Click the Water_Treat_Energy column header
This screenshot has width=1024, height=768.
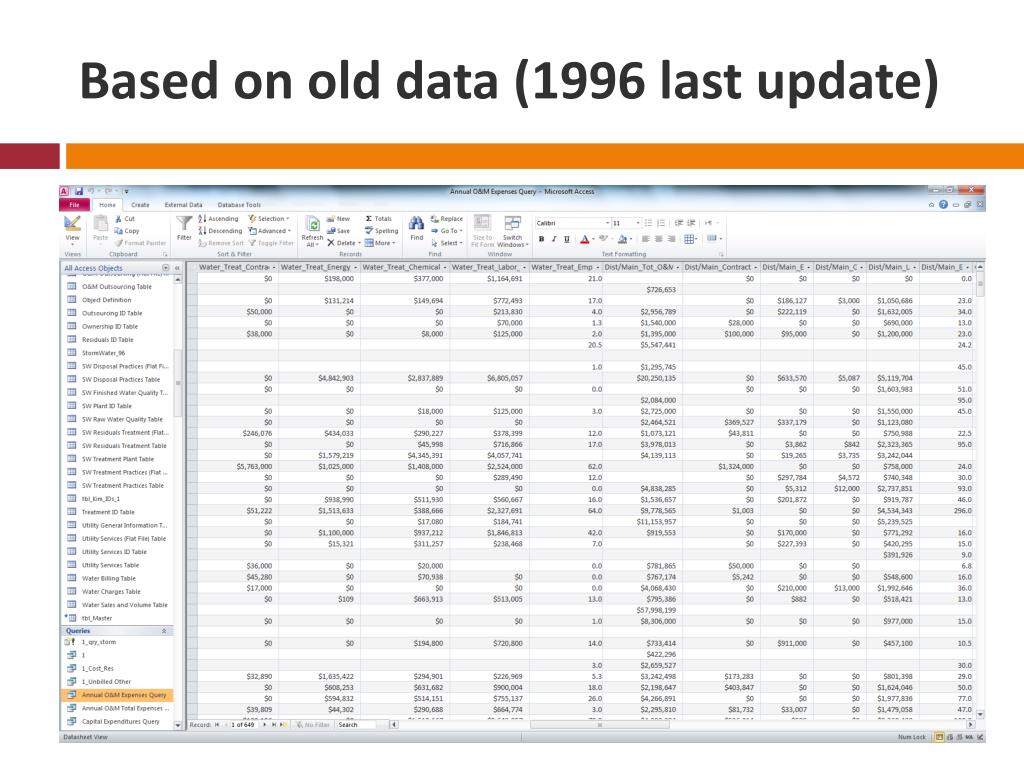[x=319, y=267]
